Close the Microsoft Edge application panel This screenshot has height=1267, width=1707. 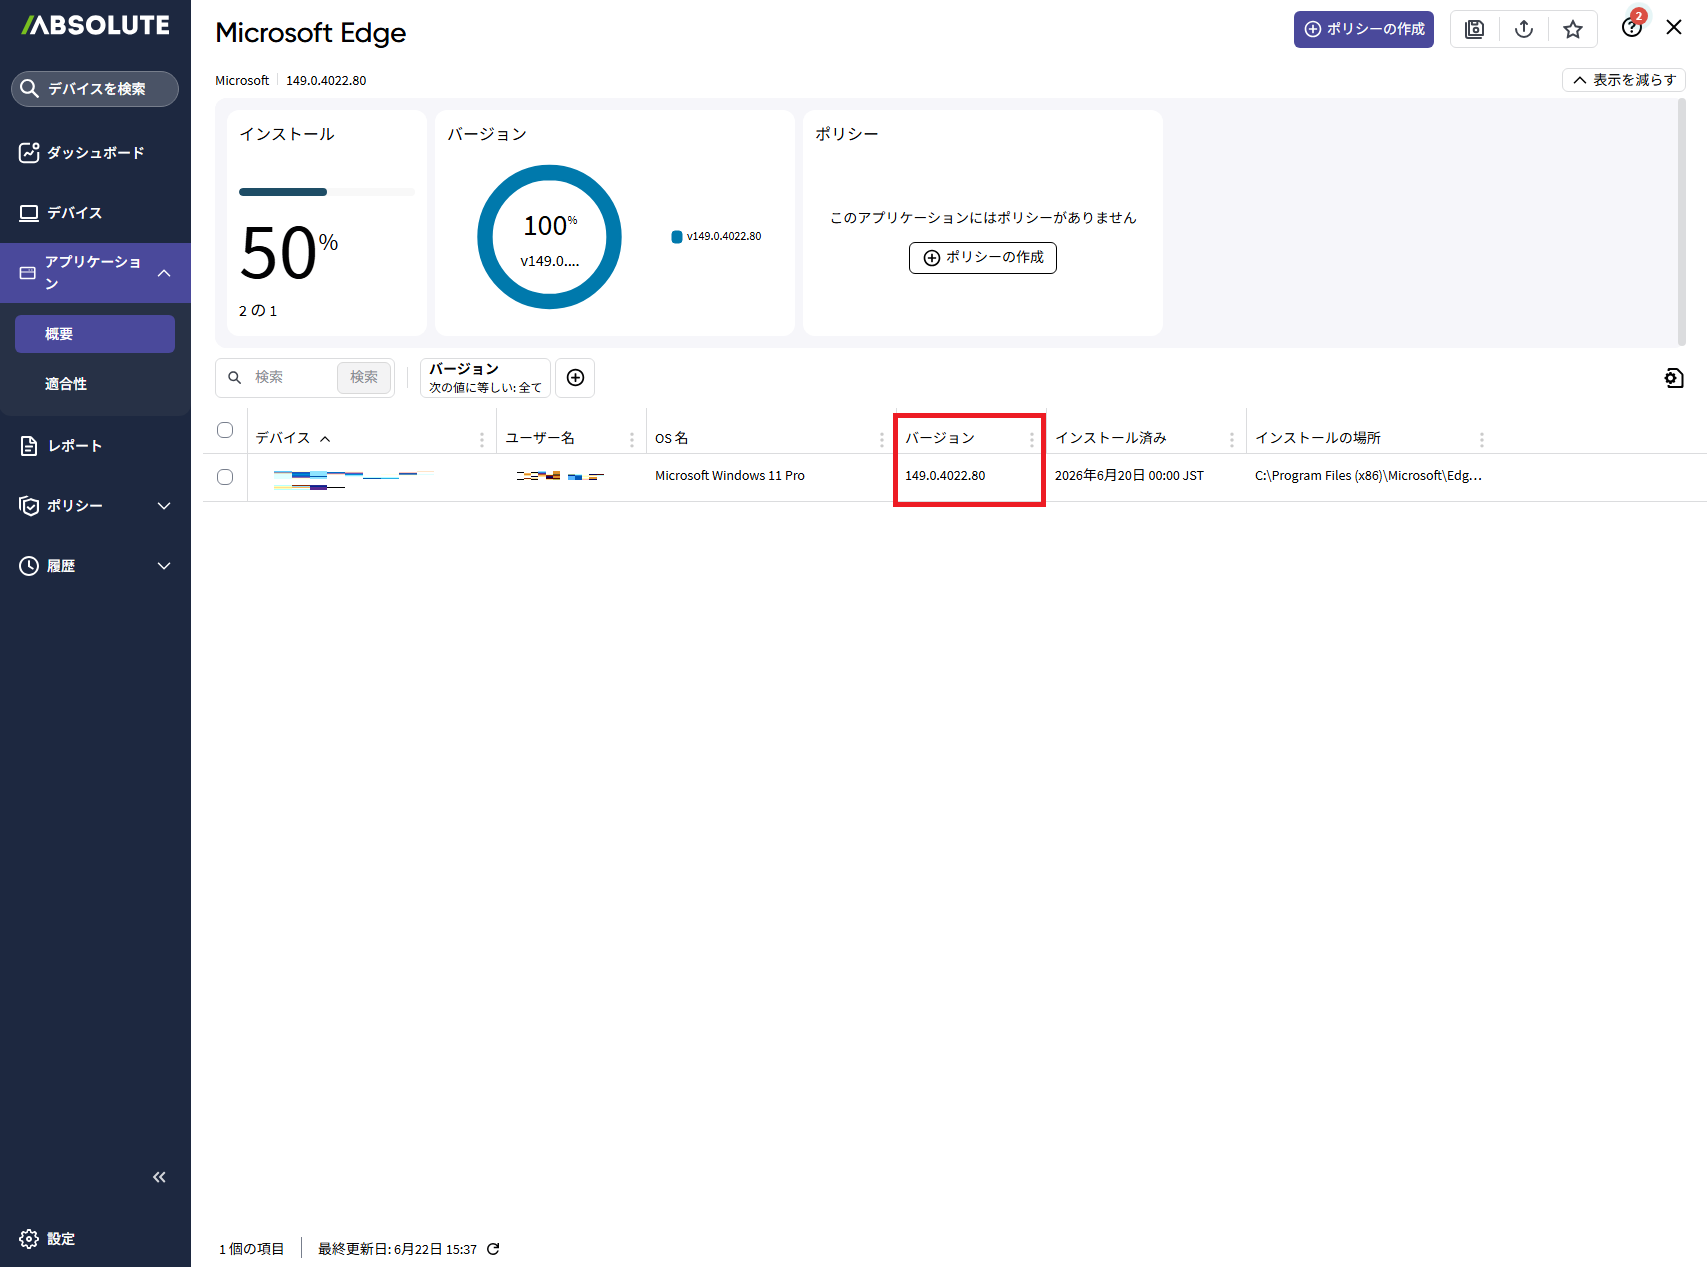point(1674,27)
